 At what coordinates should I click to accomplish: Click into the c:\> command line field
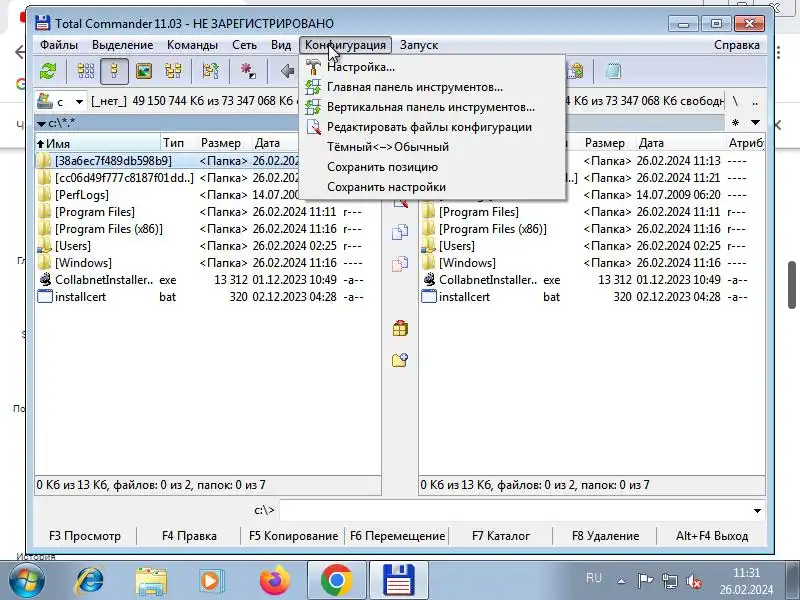point(515,510)
